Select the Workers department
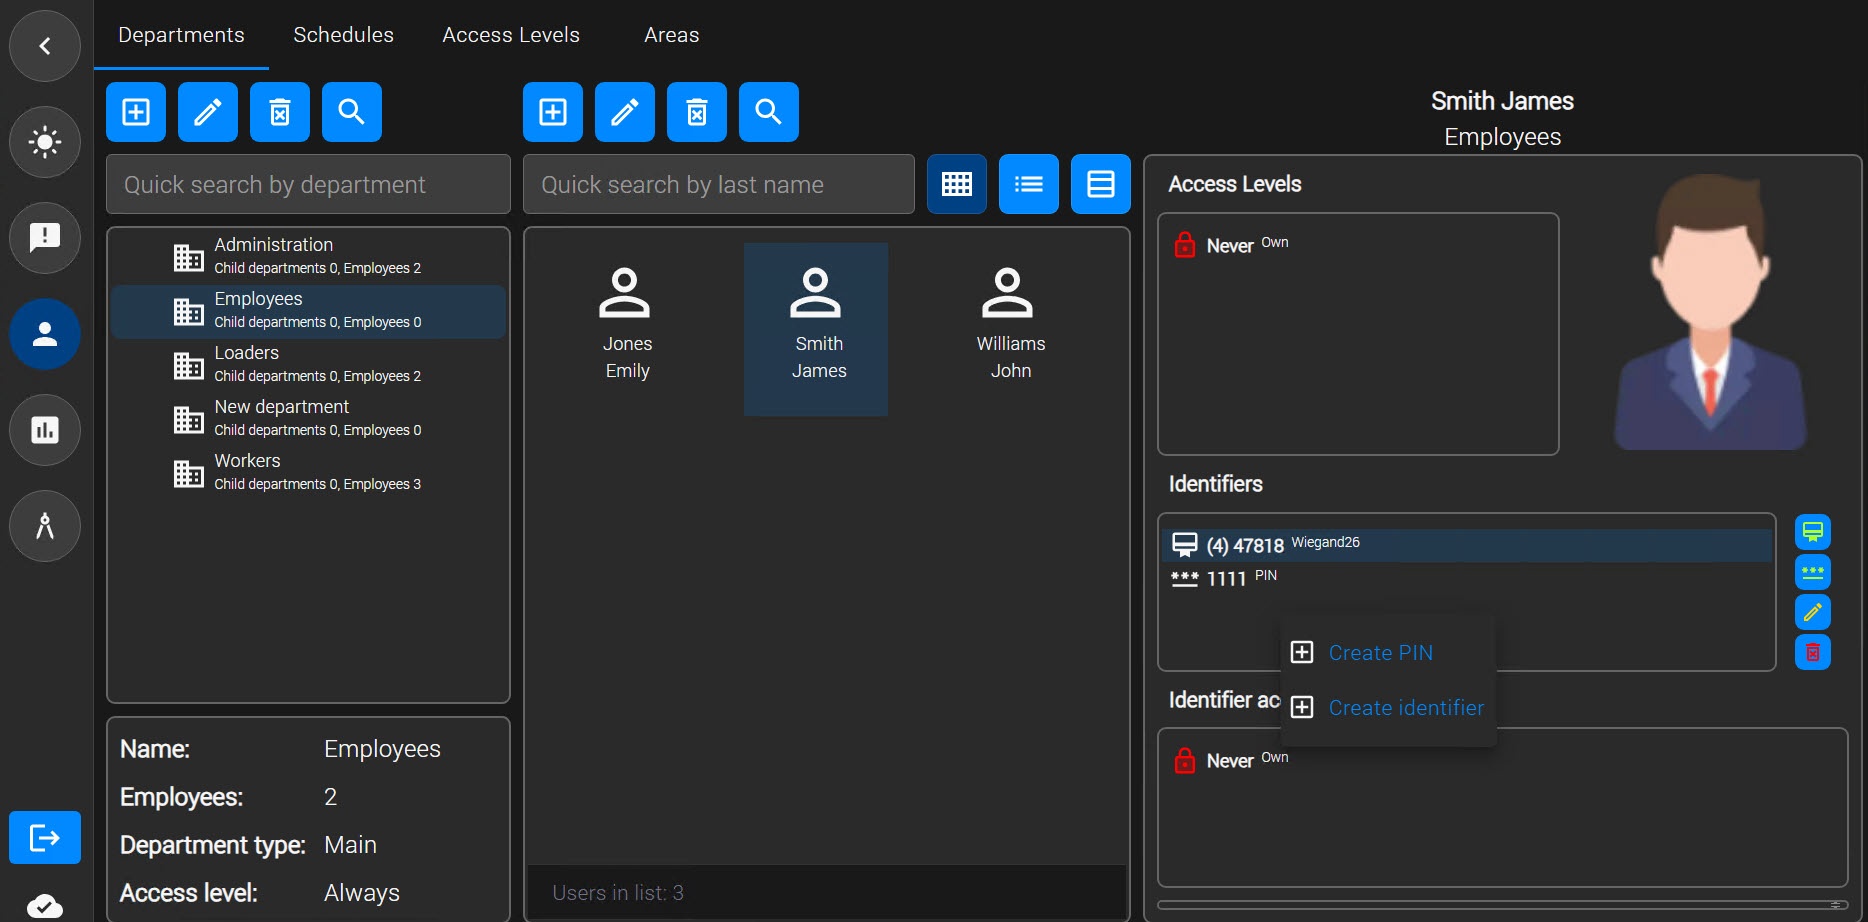 [x=308, y=473]
